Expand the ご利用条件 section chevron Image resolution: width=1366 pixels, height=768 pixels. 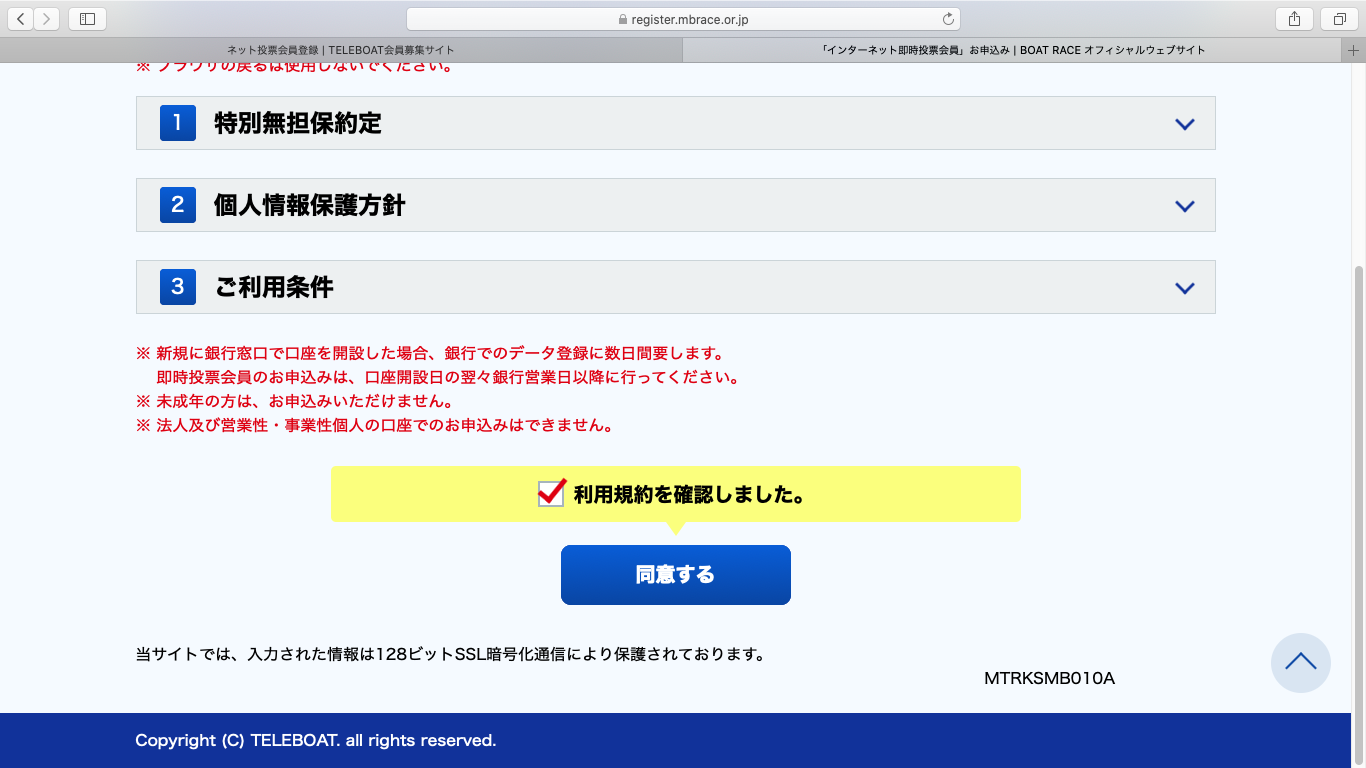coord(1185,288)
